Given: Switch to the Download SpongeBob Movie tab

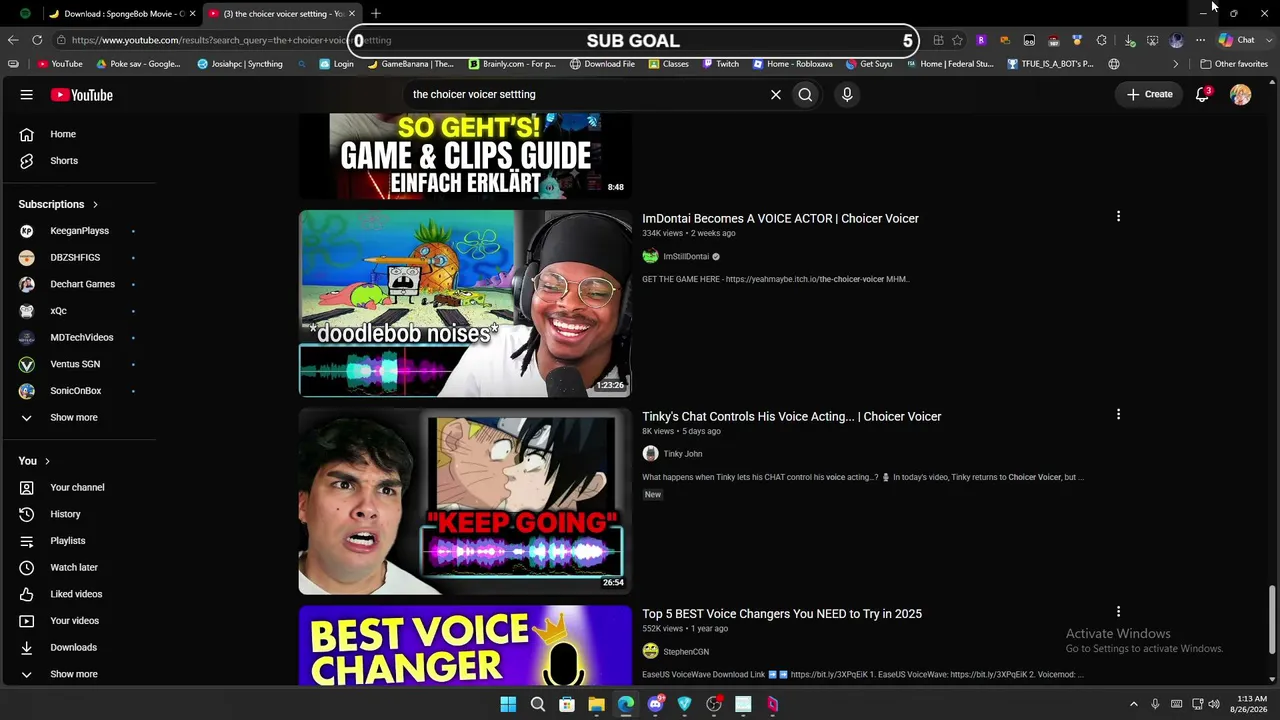Looking at the screenshot, I should 121,13.
